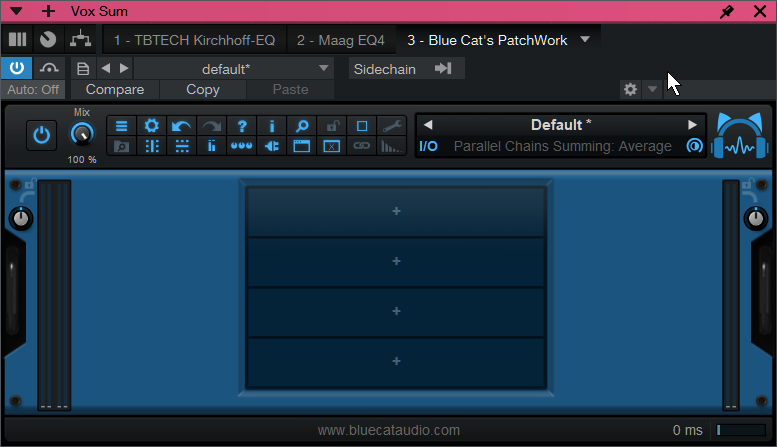Click the descending bars latency icon
Viewport: 777px width, 447px height.
392,146
